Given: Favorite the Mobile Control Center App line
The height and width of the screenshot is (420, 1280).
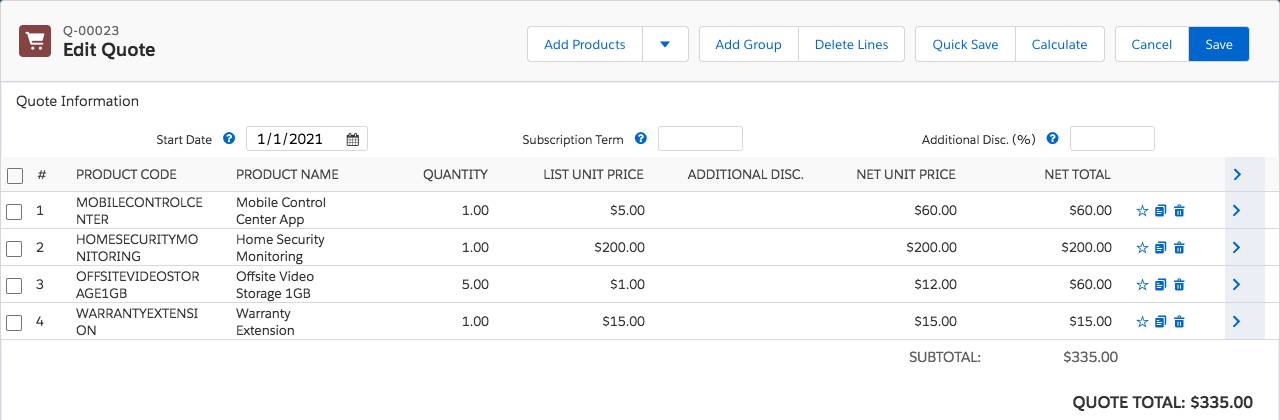Looking at the screenshot, I should pyautogui.click(x=1142, y=211).
